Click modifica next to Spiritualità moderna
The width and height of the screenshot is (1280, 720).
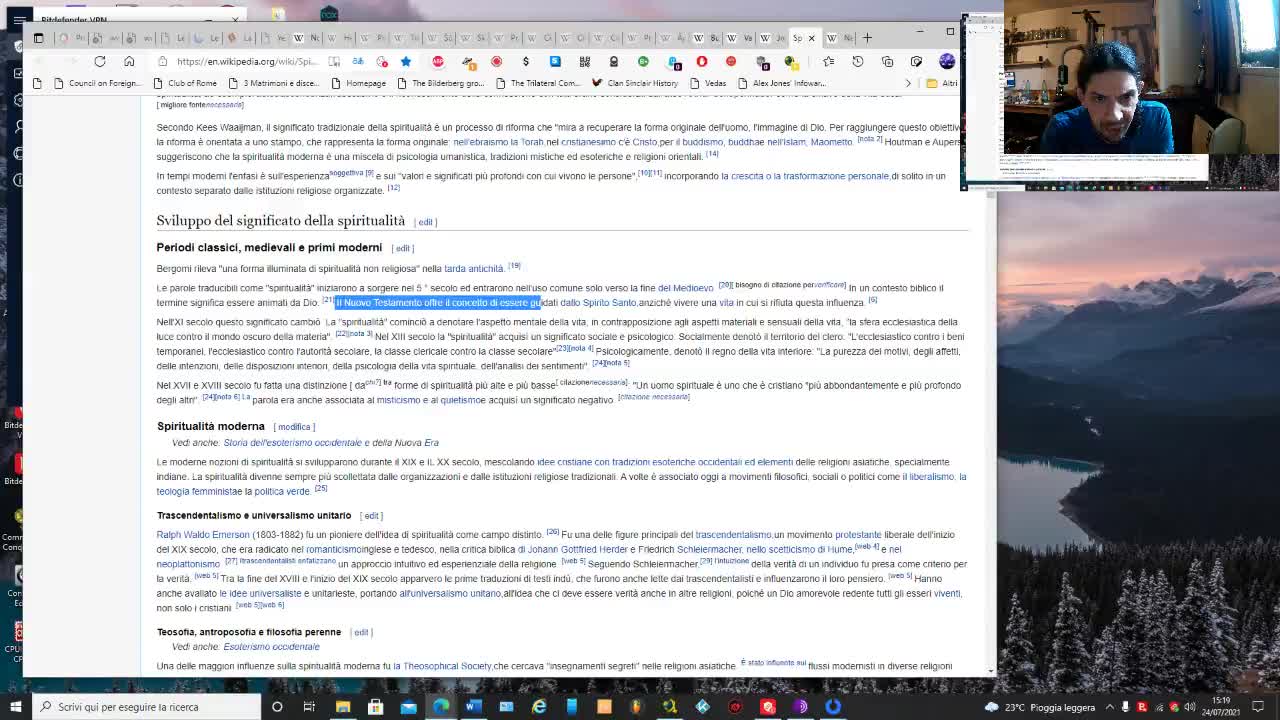(x=294, y=427)
